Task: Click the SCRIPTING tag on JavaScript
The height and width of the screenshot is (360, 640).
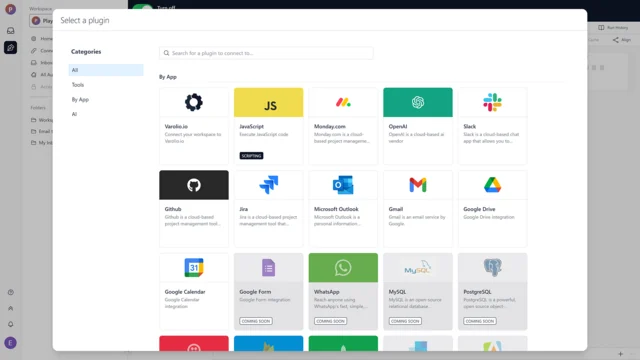Action: (251, 156)
